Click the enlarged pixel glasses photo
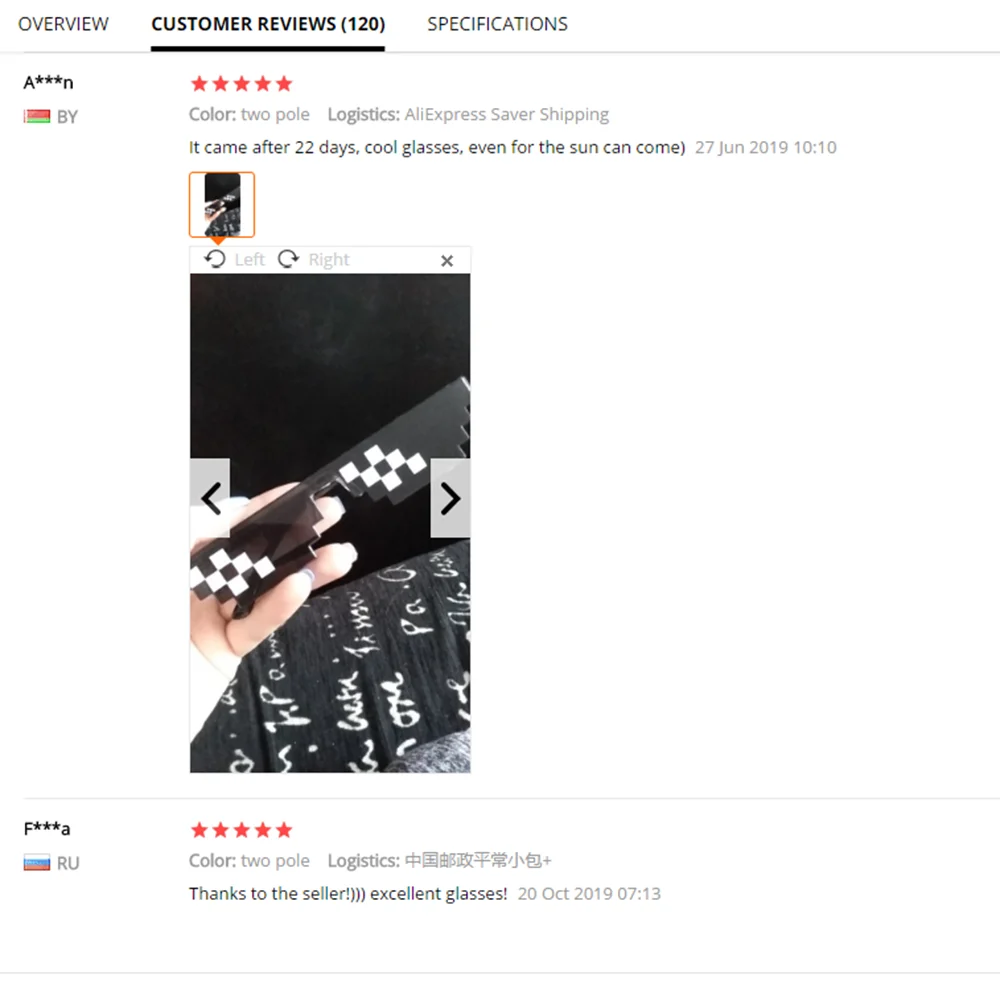The width and height of the screenshot is (1000, 1000). tap(330, 523)
